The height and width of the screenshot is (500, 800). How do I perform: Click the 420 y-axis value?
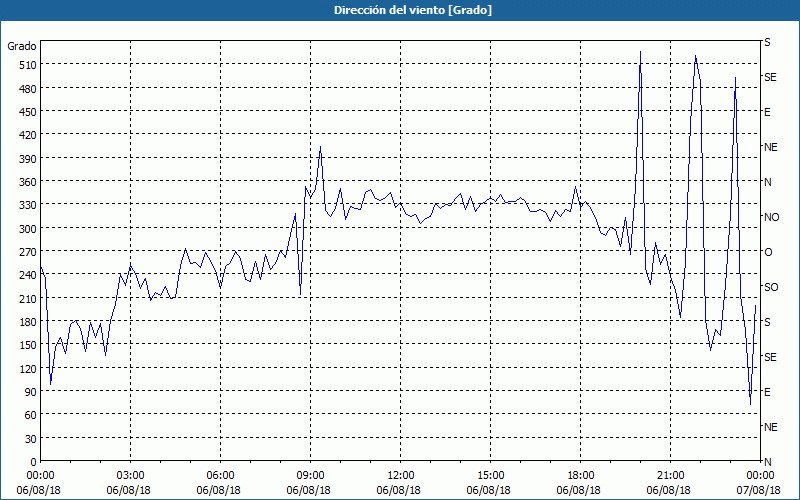tap(28, 135)
